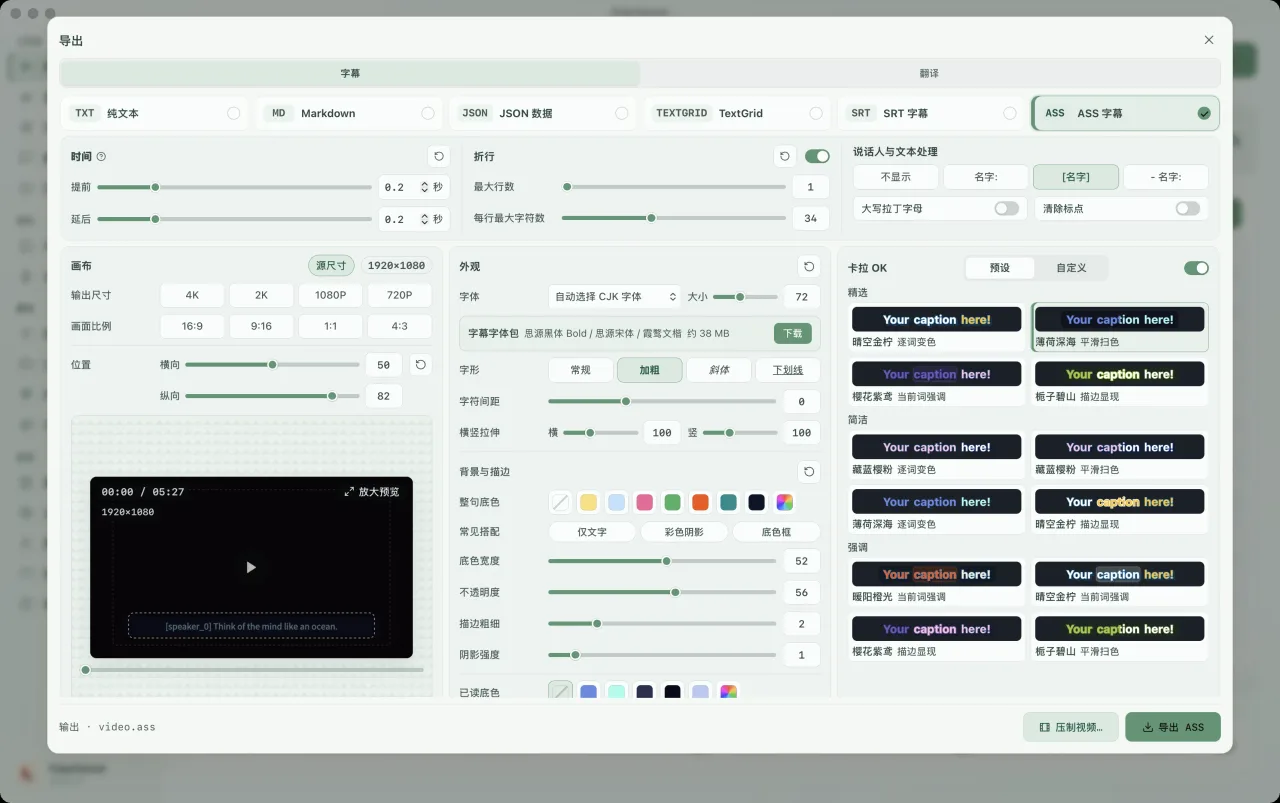Disable the 卡拉 OK switch
1280x803 pixels.
pos(1196,268)
